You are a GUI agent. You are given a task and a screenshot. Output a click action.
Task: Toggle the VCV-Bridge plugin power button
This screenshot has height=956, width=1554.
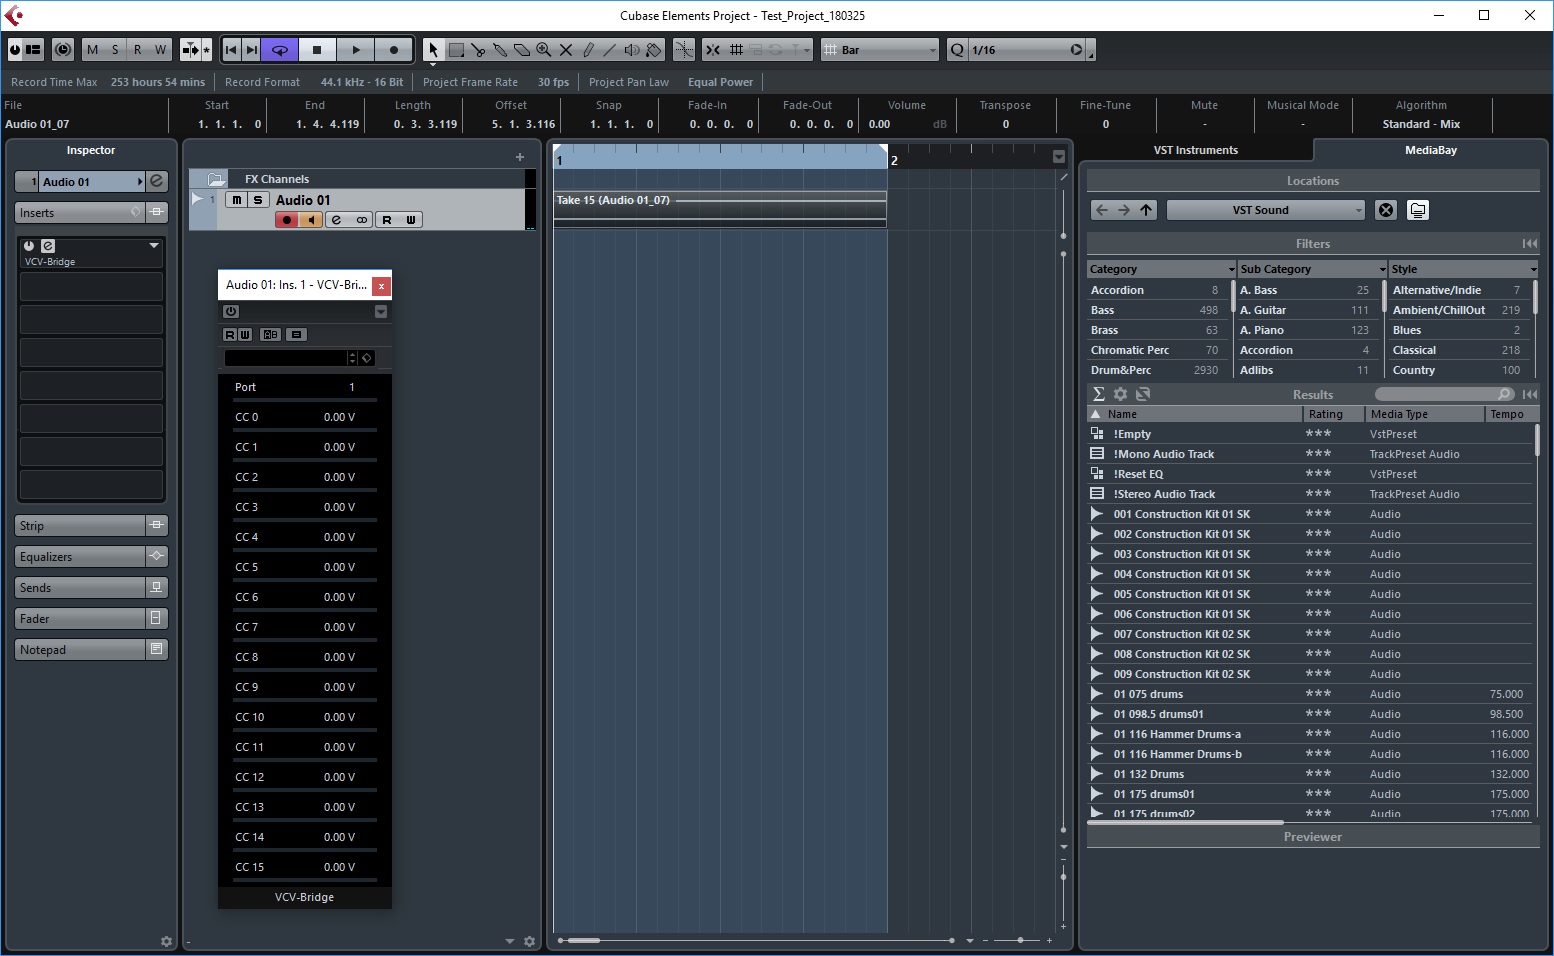coord(231,312)
